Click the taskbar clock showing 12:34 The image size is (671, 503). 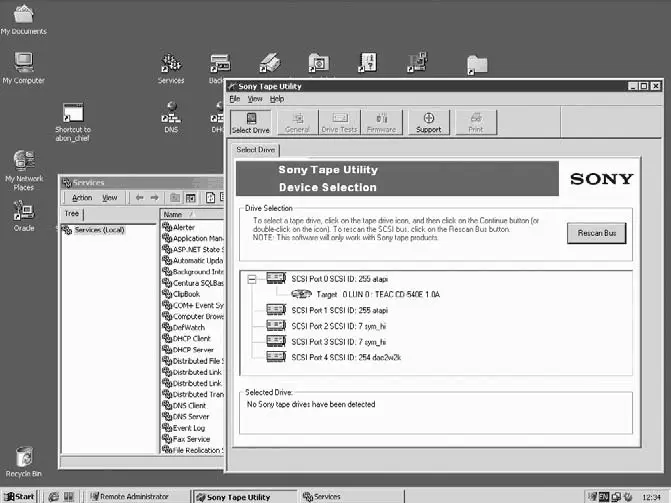[x=651, y=497]
